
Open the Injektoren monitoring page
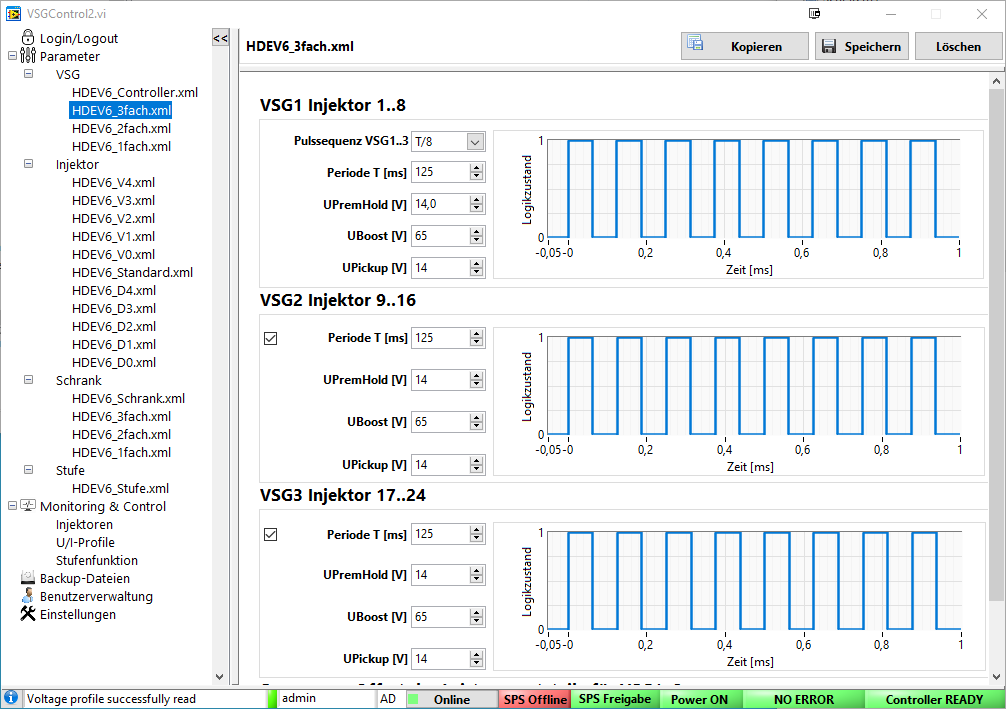84,524
